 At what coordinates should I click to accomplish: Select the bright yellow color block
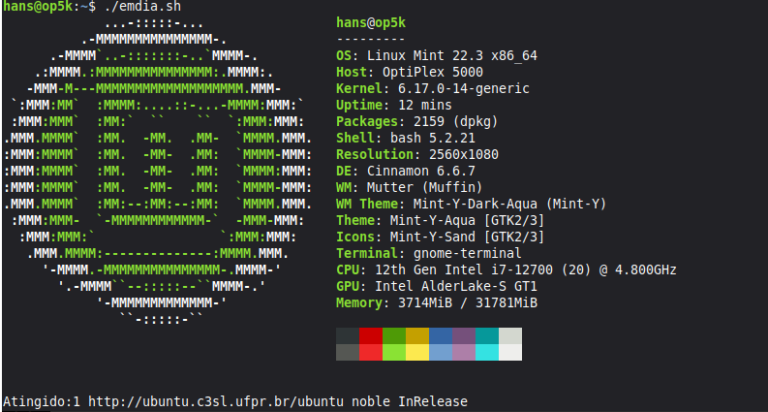pyautogui.click(x=417, y=352)
